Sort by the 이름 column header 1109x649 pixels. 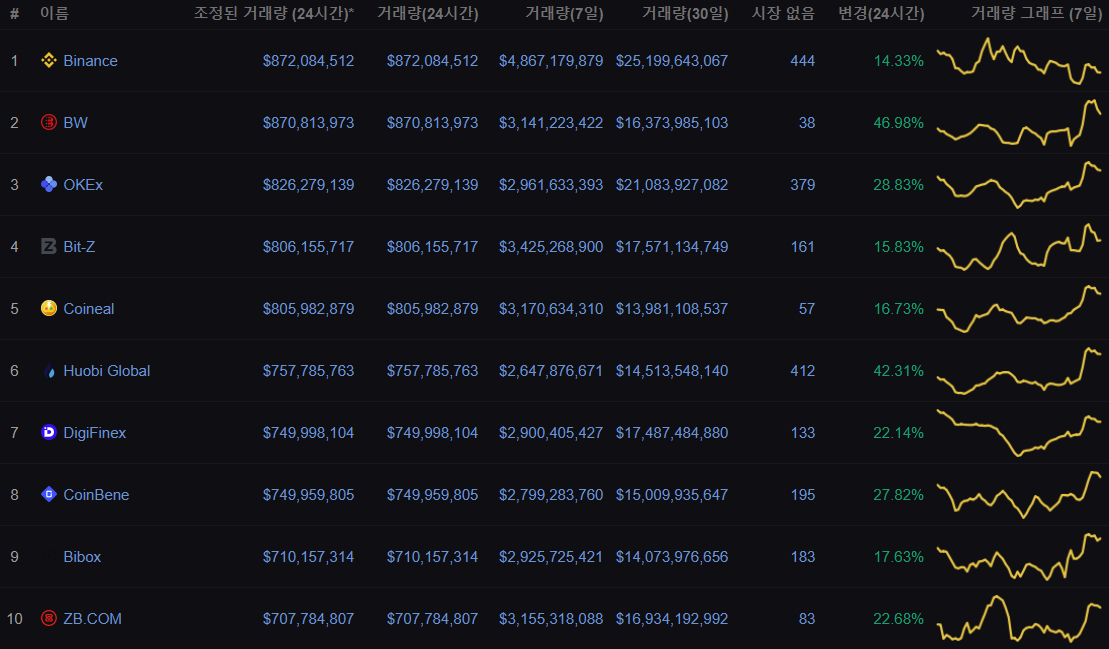pos(54,13)
